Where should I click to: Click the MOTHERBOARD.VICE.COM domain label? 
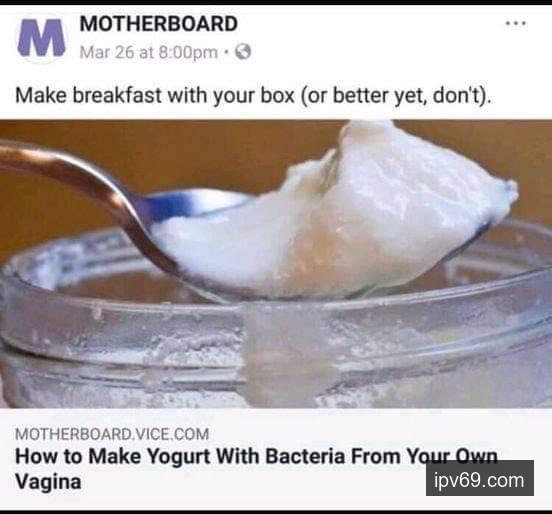112,434
